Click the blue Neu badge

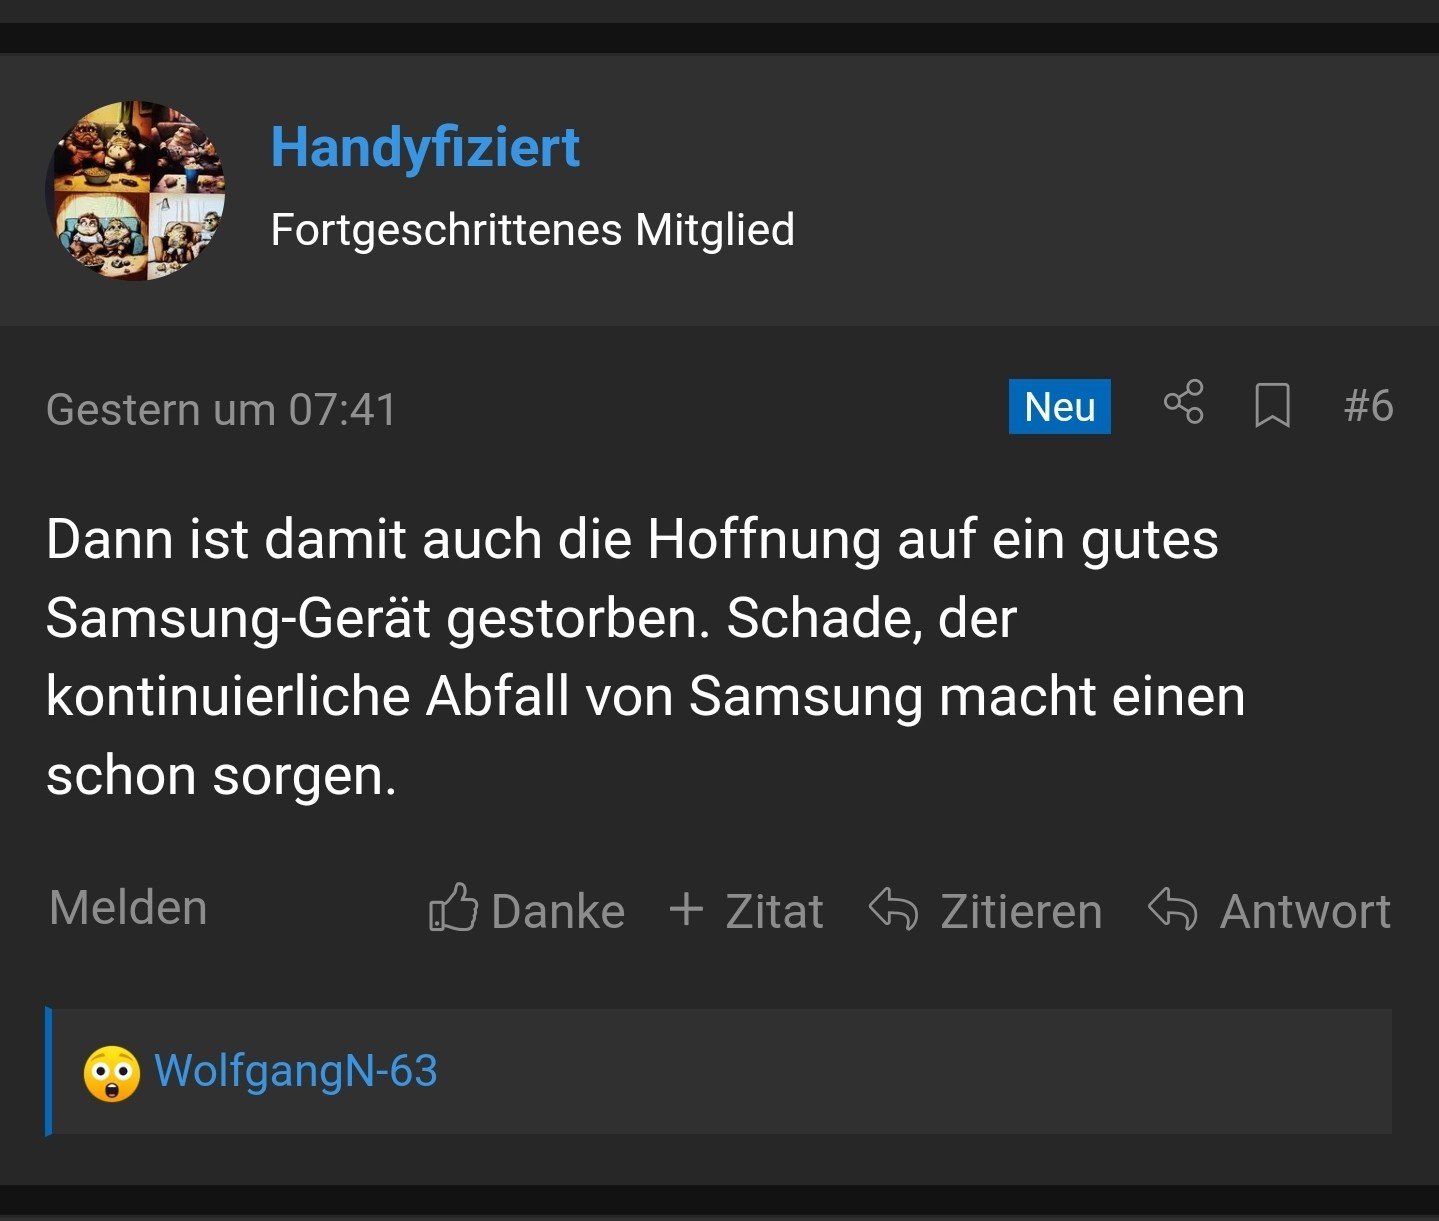pos(1059,407)
